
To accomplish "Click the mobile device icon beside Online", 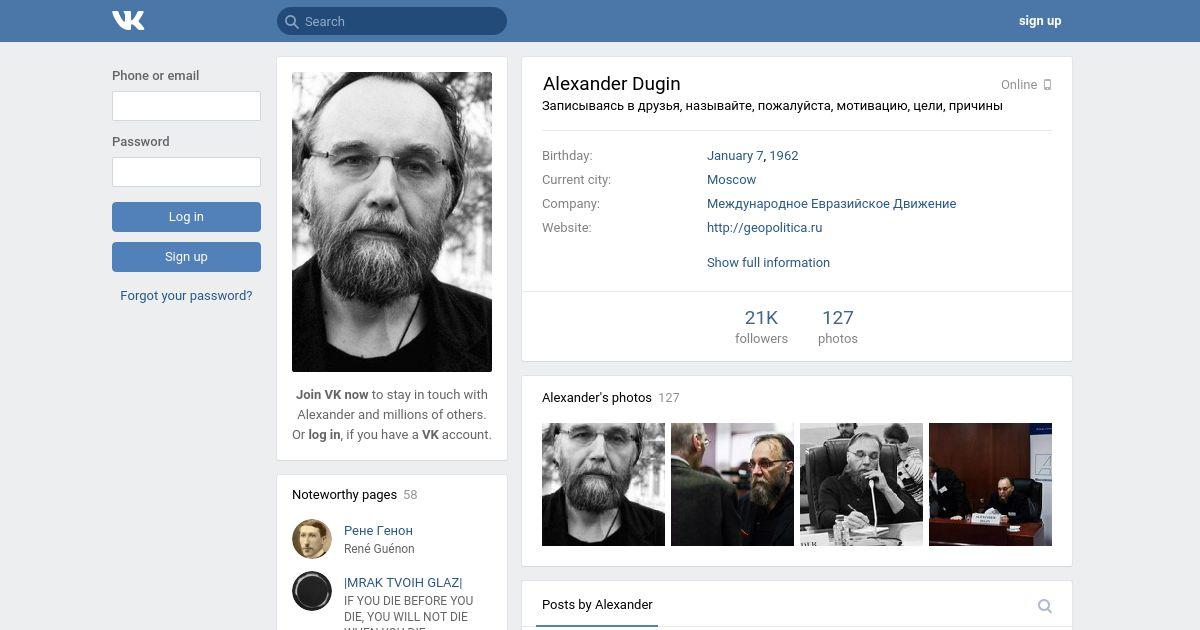I will tap(1047, 85).
